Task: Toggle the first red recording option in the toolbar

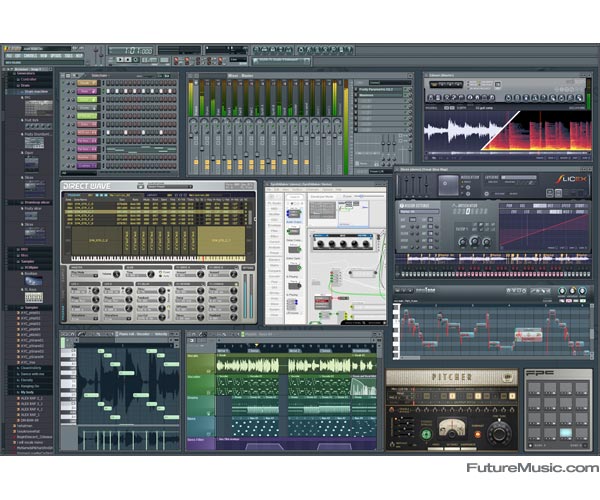Action: pyautogui.click(x=176, y=60)
